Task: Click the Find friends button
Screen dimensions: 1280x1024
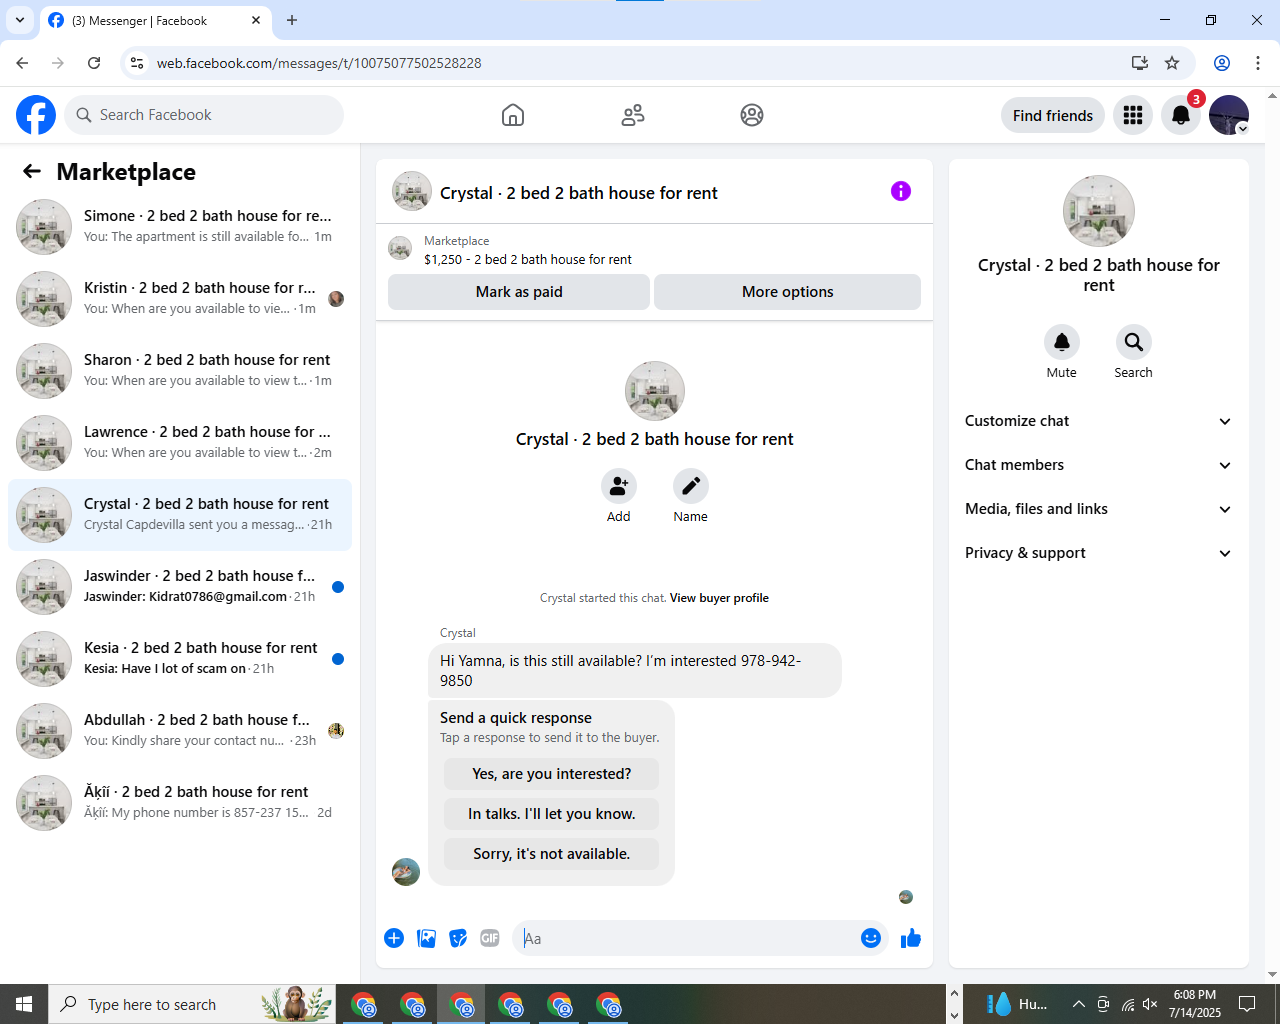Action: coord(1053,115)
